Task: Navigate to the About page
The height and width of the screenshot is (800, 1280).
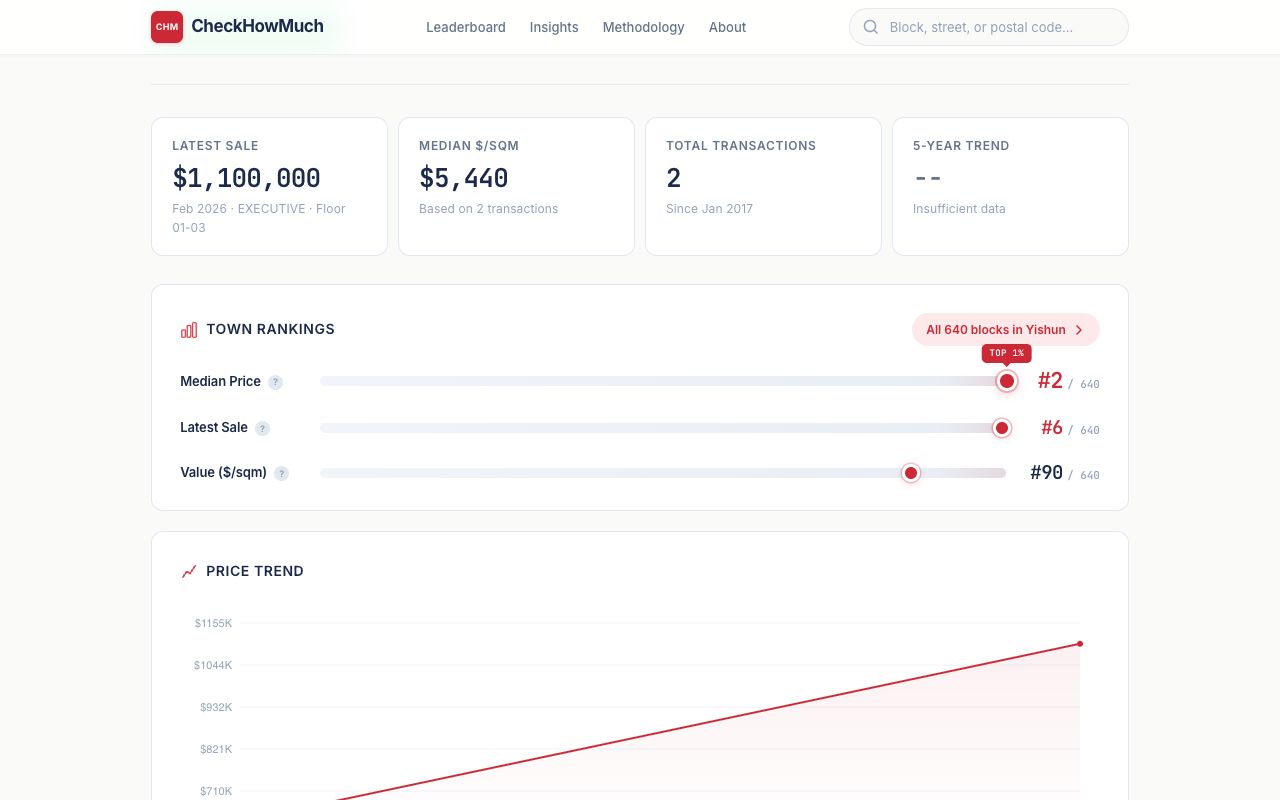Action: click(727, 27)
